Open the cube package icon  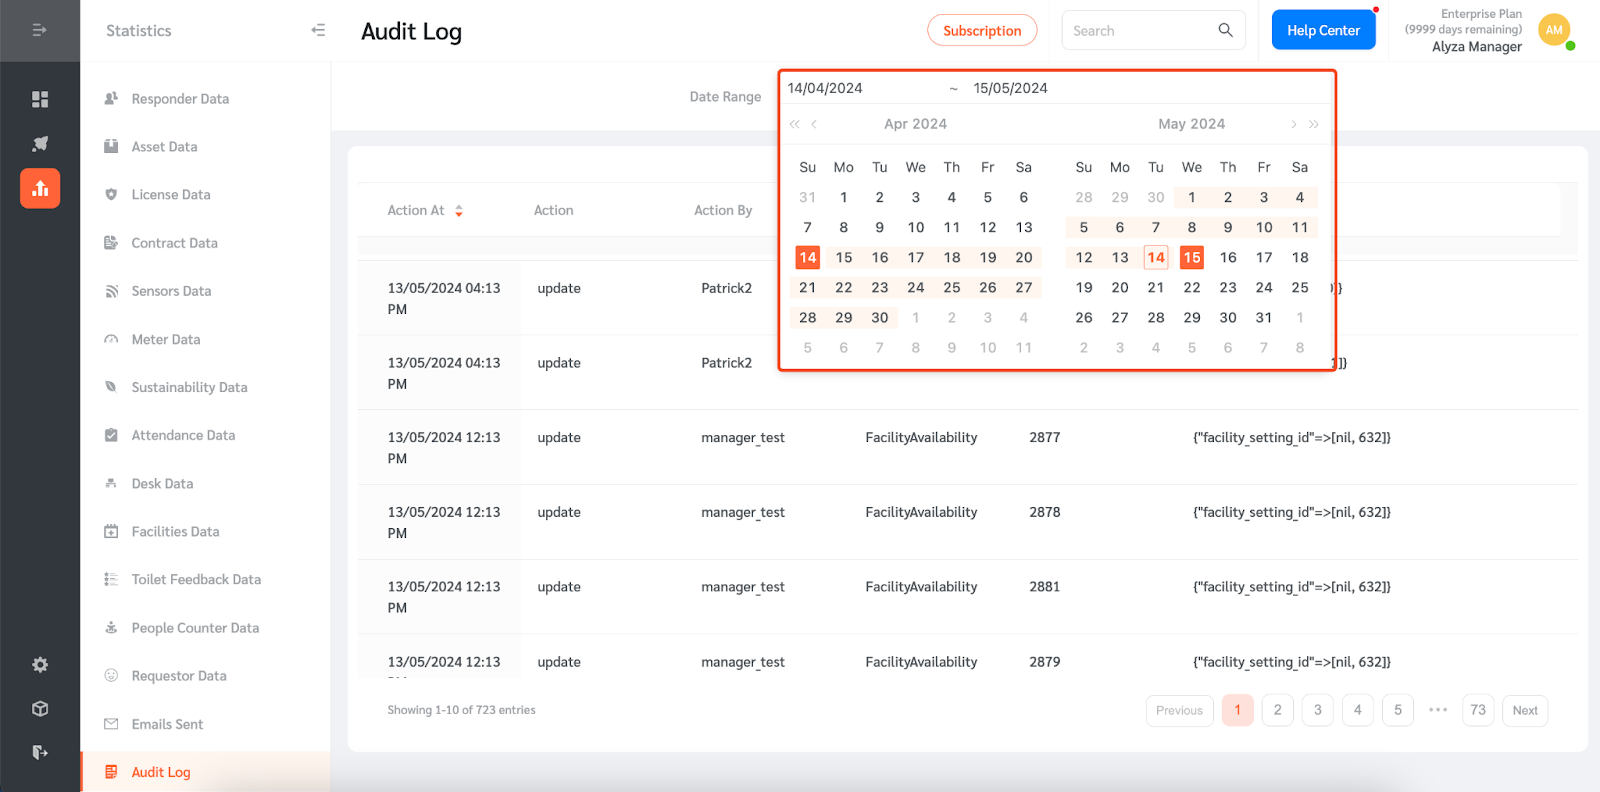(40, 709)
